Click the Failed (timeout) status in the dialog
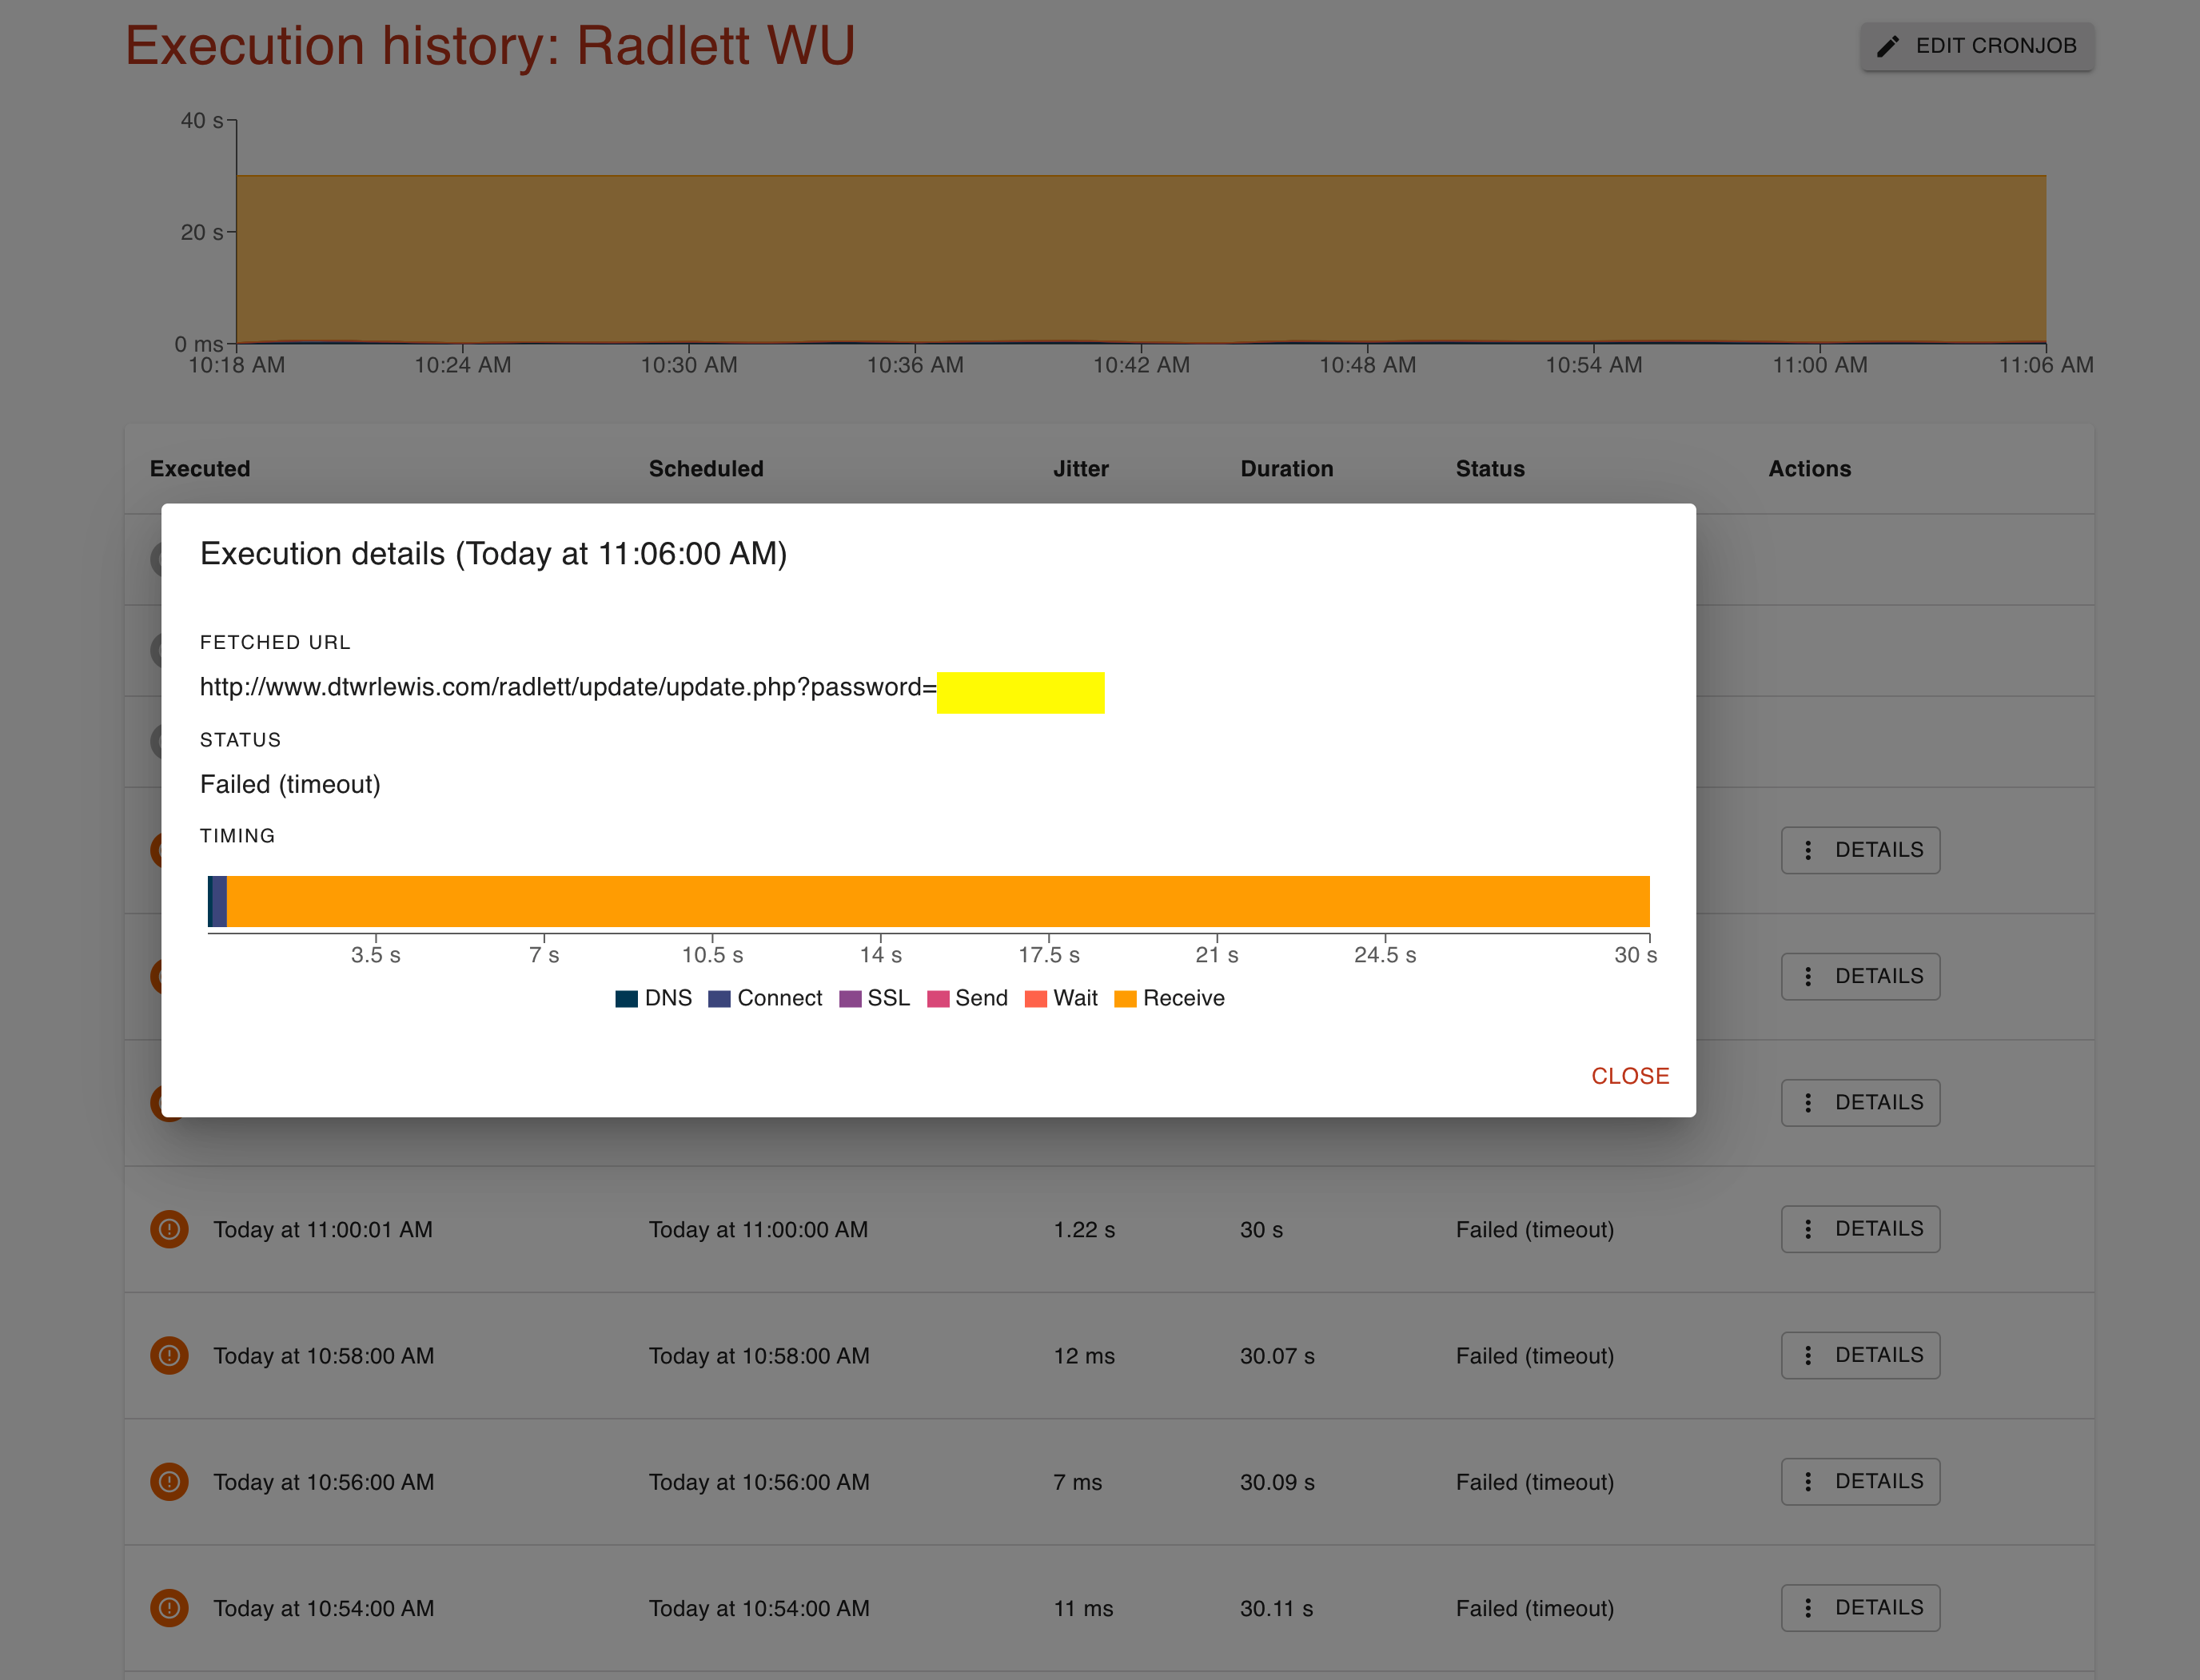This screenshot has height=1680, width=2200. [290, 784]
